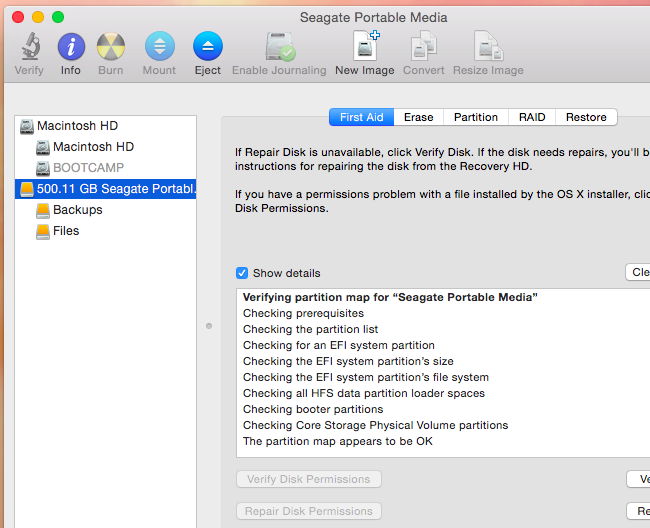Click the Convert toolbar icon
650x528 pixels.
424,46
